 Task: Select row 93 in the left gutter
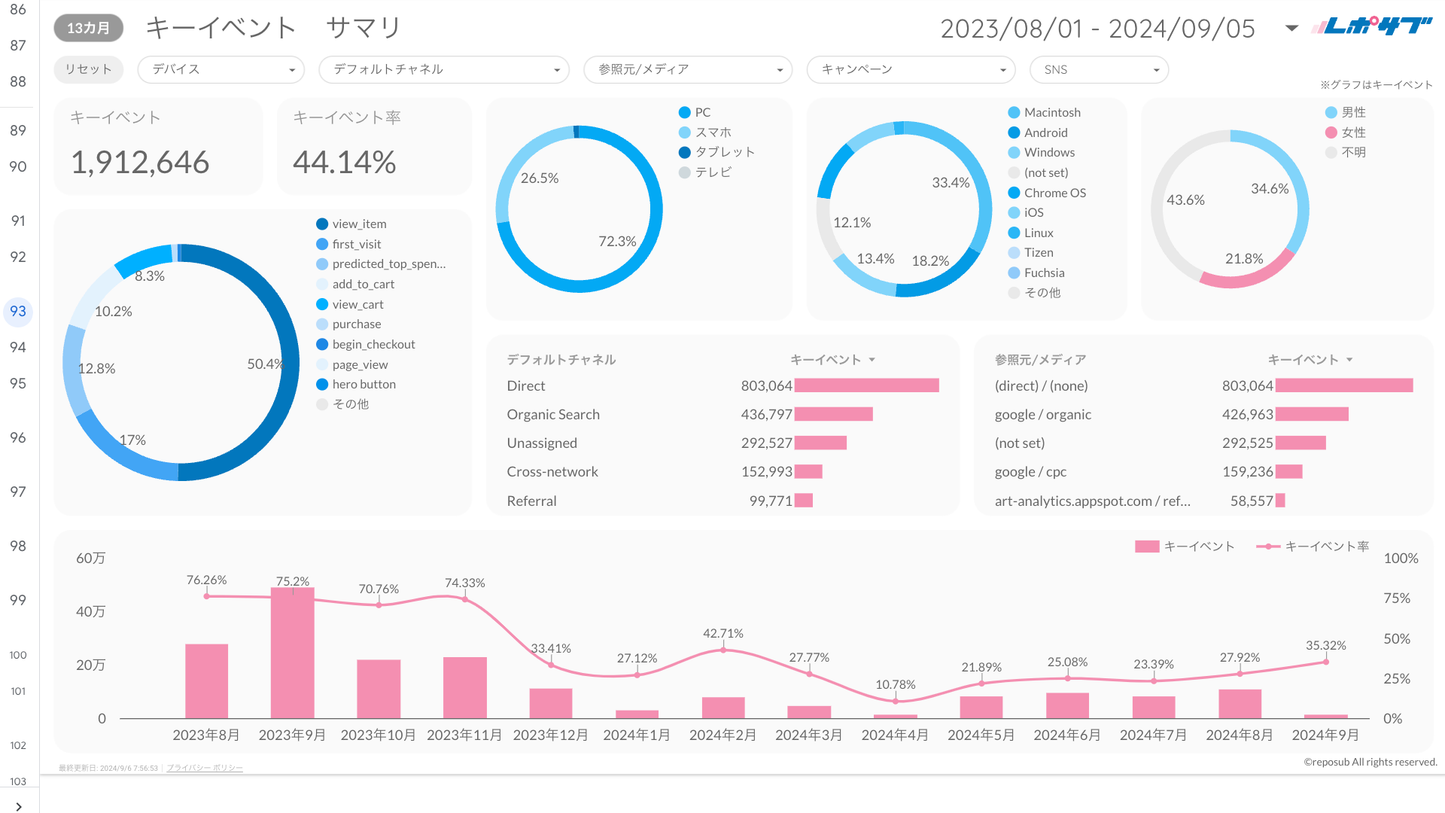coord(18,311)
